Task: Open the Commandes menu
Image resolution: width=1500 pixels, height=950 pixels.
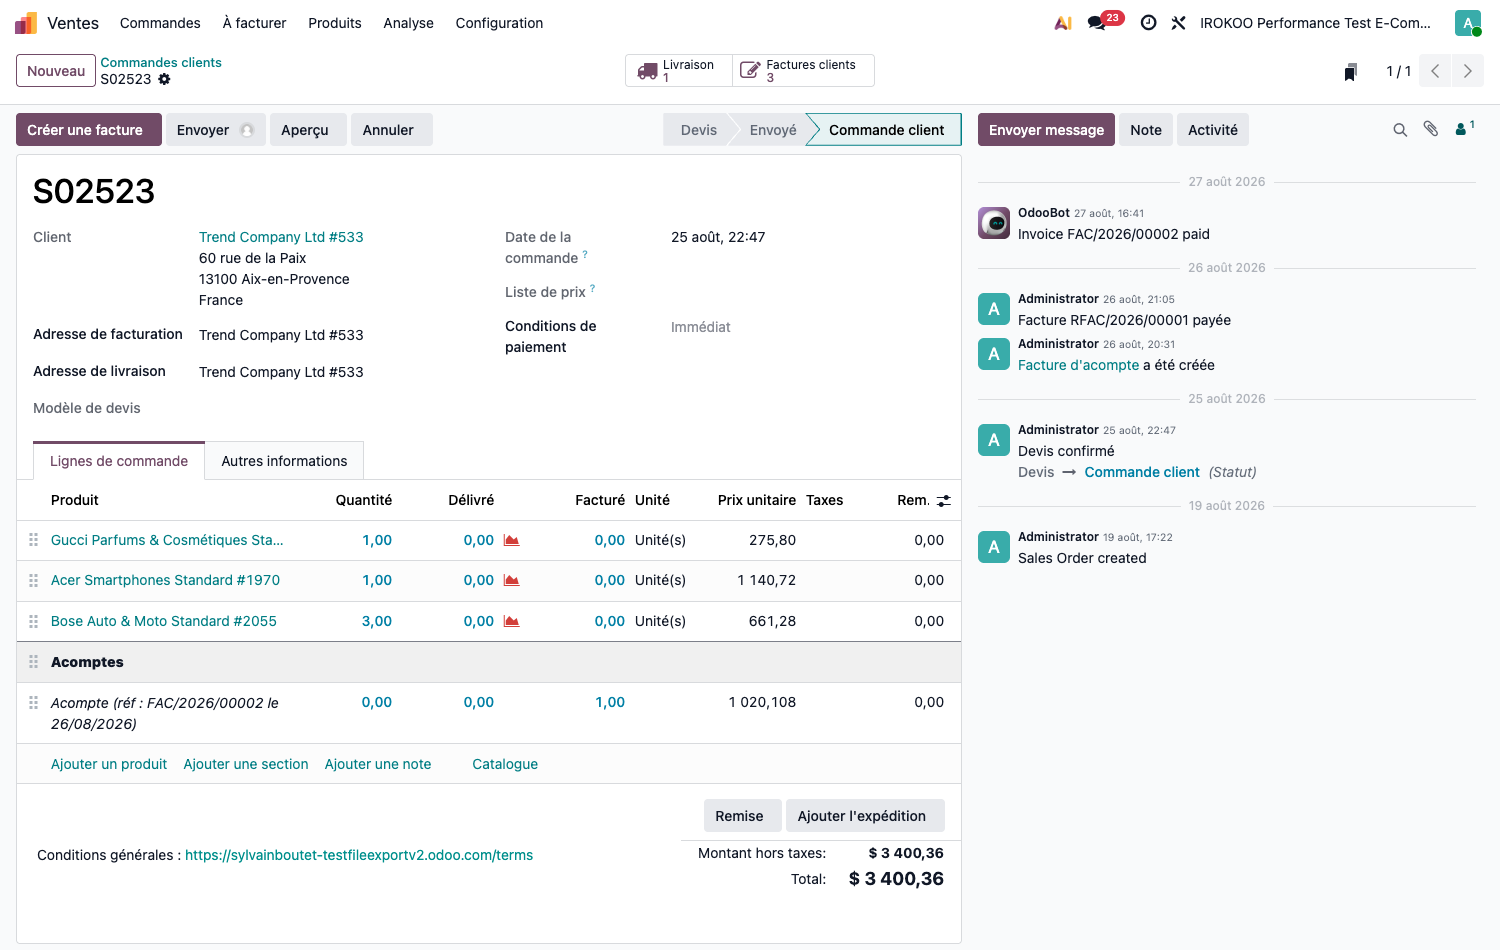Action: [160, 23]
